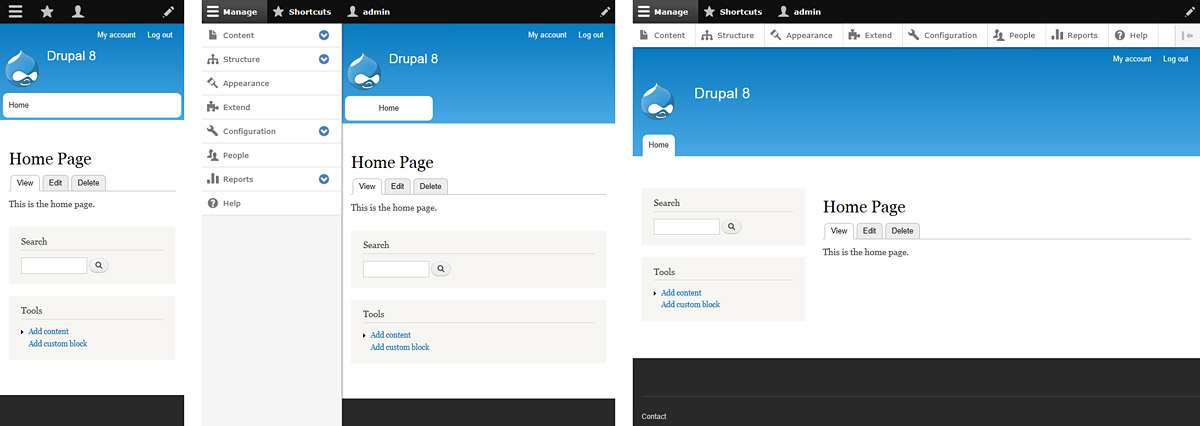1200x426 pixels.
Task: Click Log out link in middle view
Action: tap(591, 35)
